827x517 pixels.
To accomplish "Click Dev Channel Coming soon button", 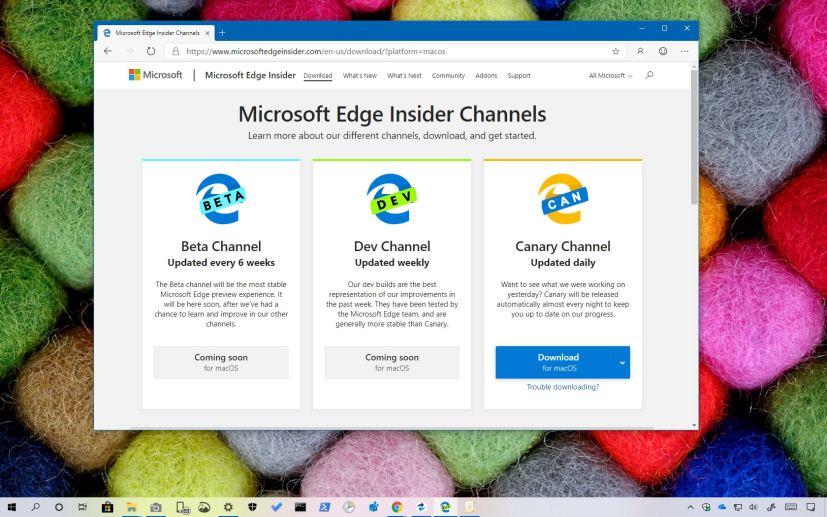I will (392, 362).
